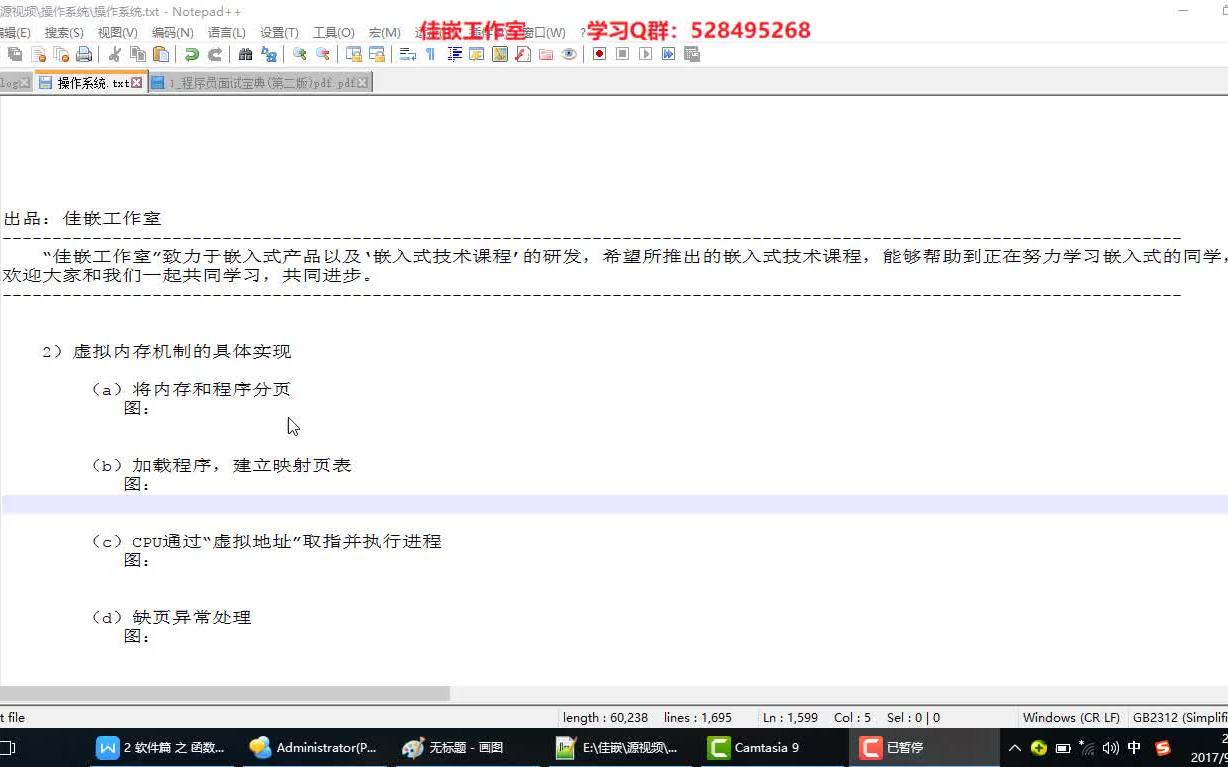This screenshot has height=767, width=1228.
Task: Open the speaker volume control in tray
Action: pos(1110,747)
